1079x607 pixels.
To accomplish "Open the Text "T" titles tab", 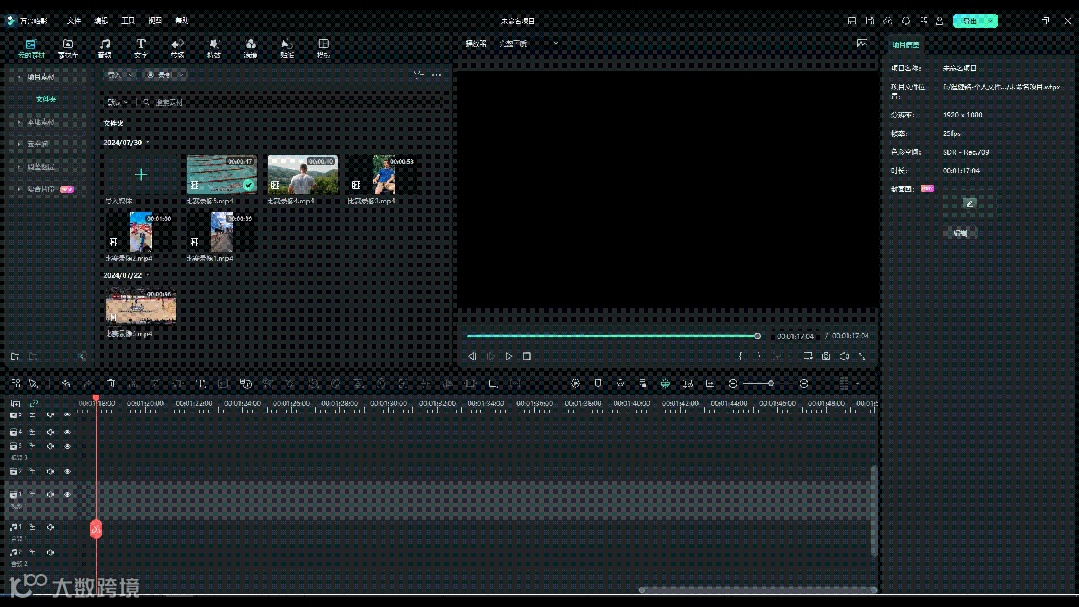I will coord(141,48).
